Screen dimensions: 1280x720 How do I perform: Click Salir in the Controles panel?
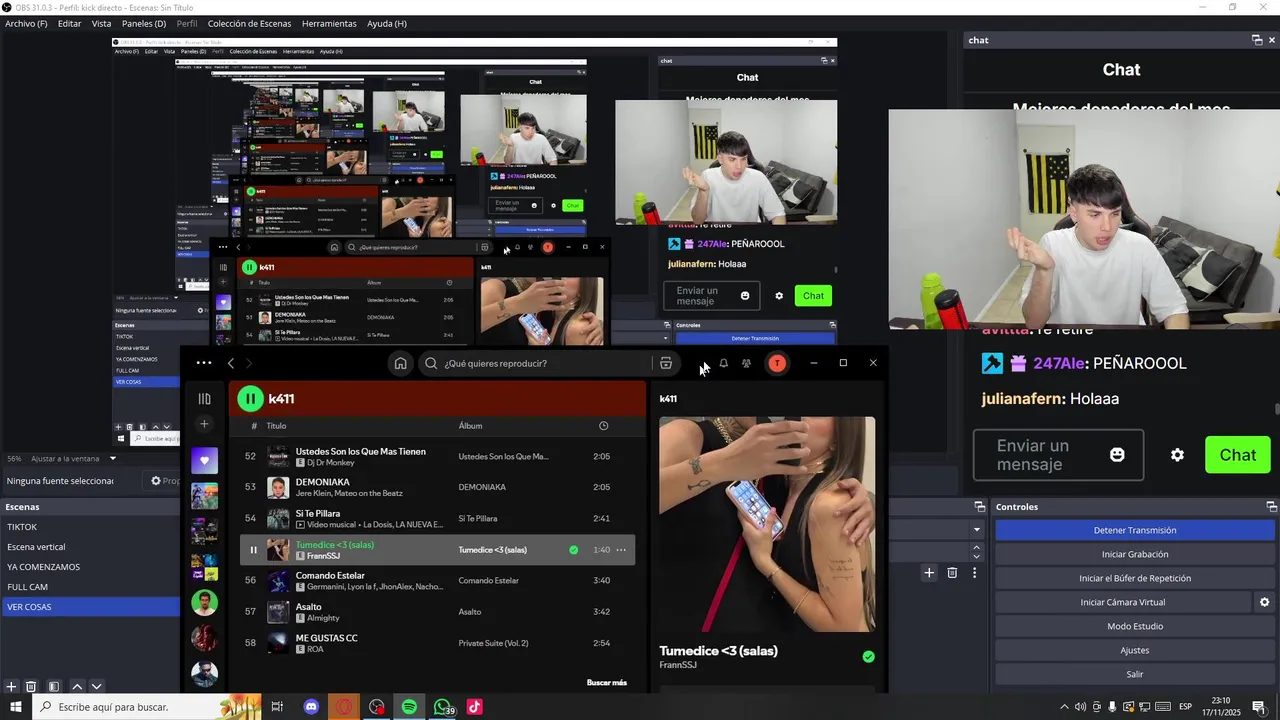[x=1134, y=674]
